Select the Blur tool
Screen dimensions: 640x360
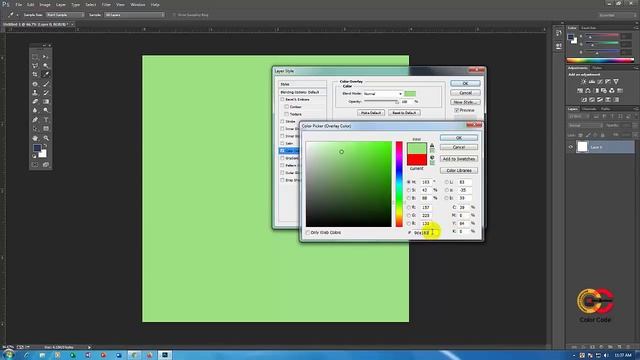[35, 110]
